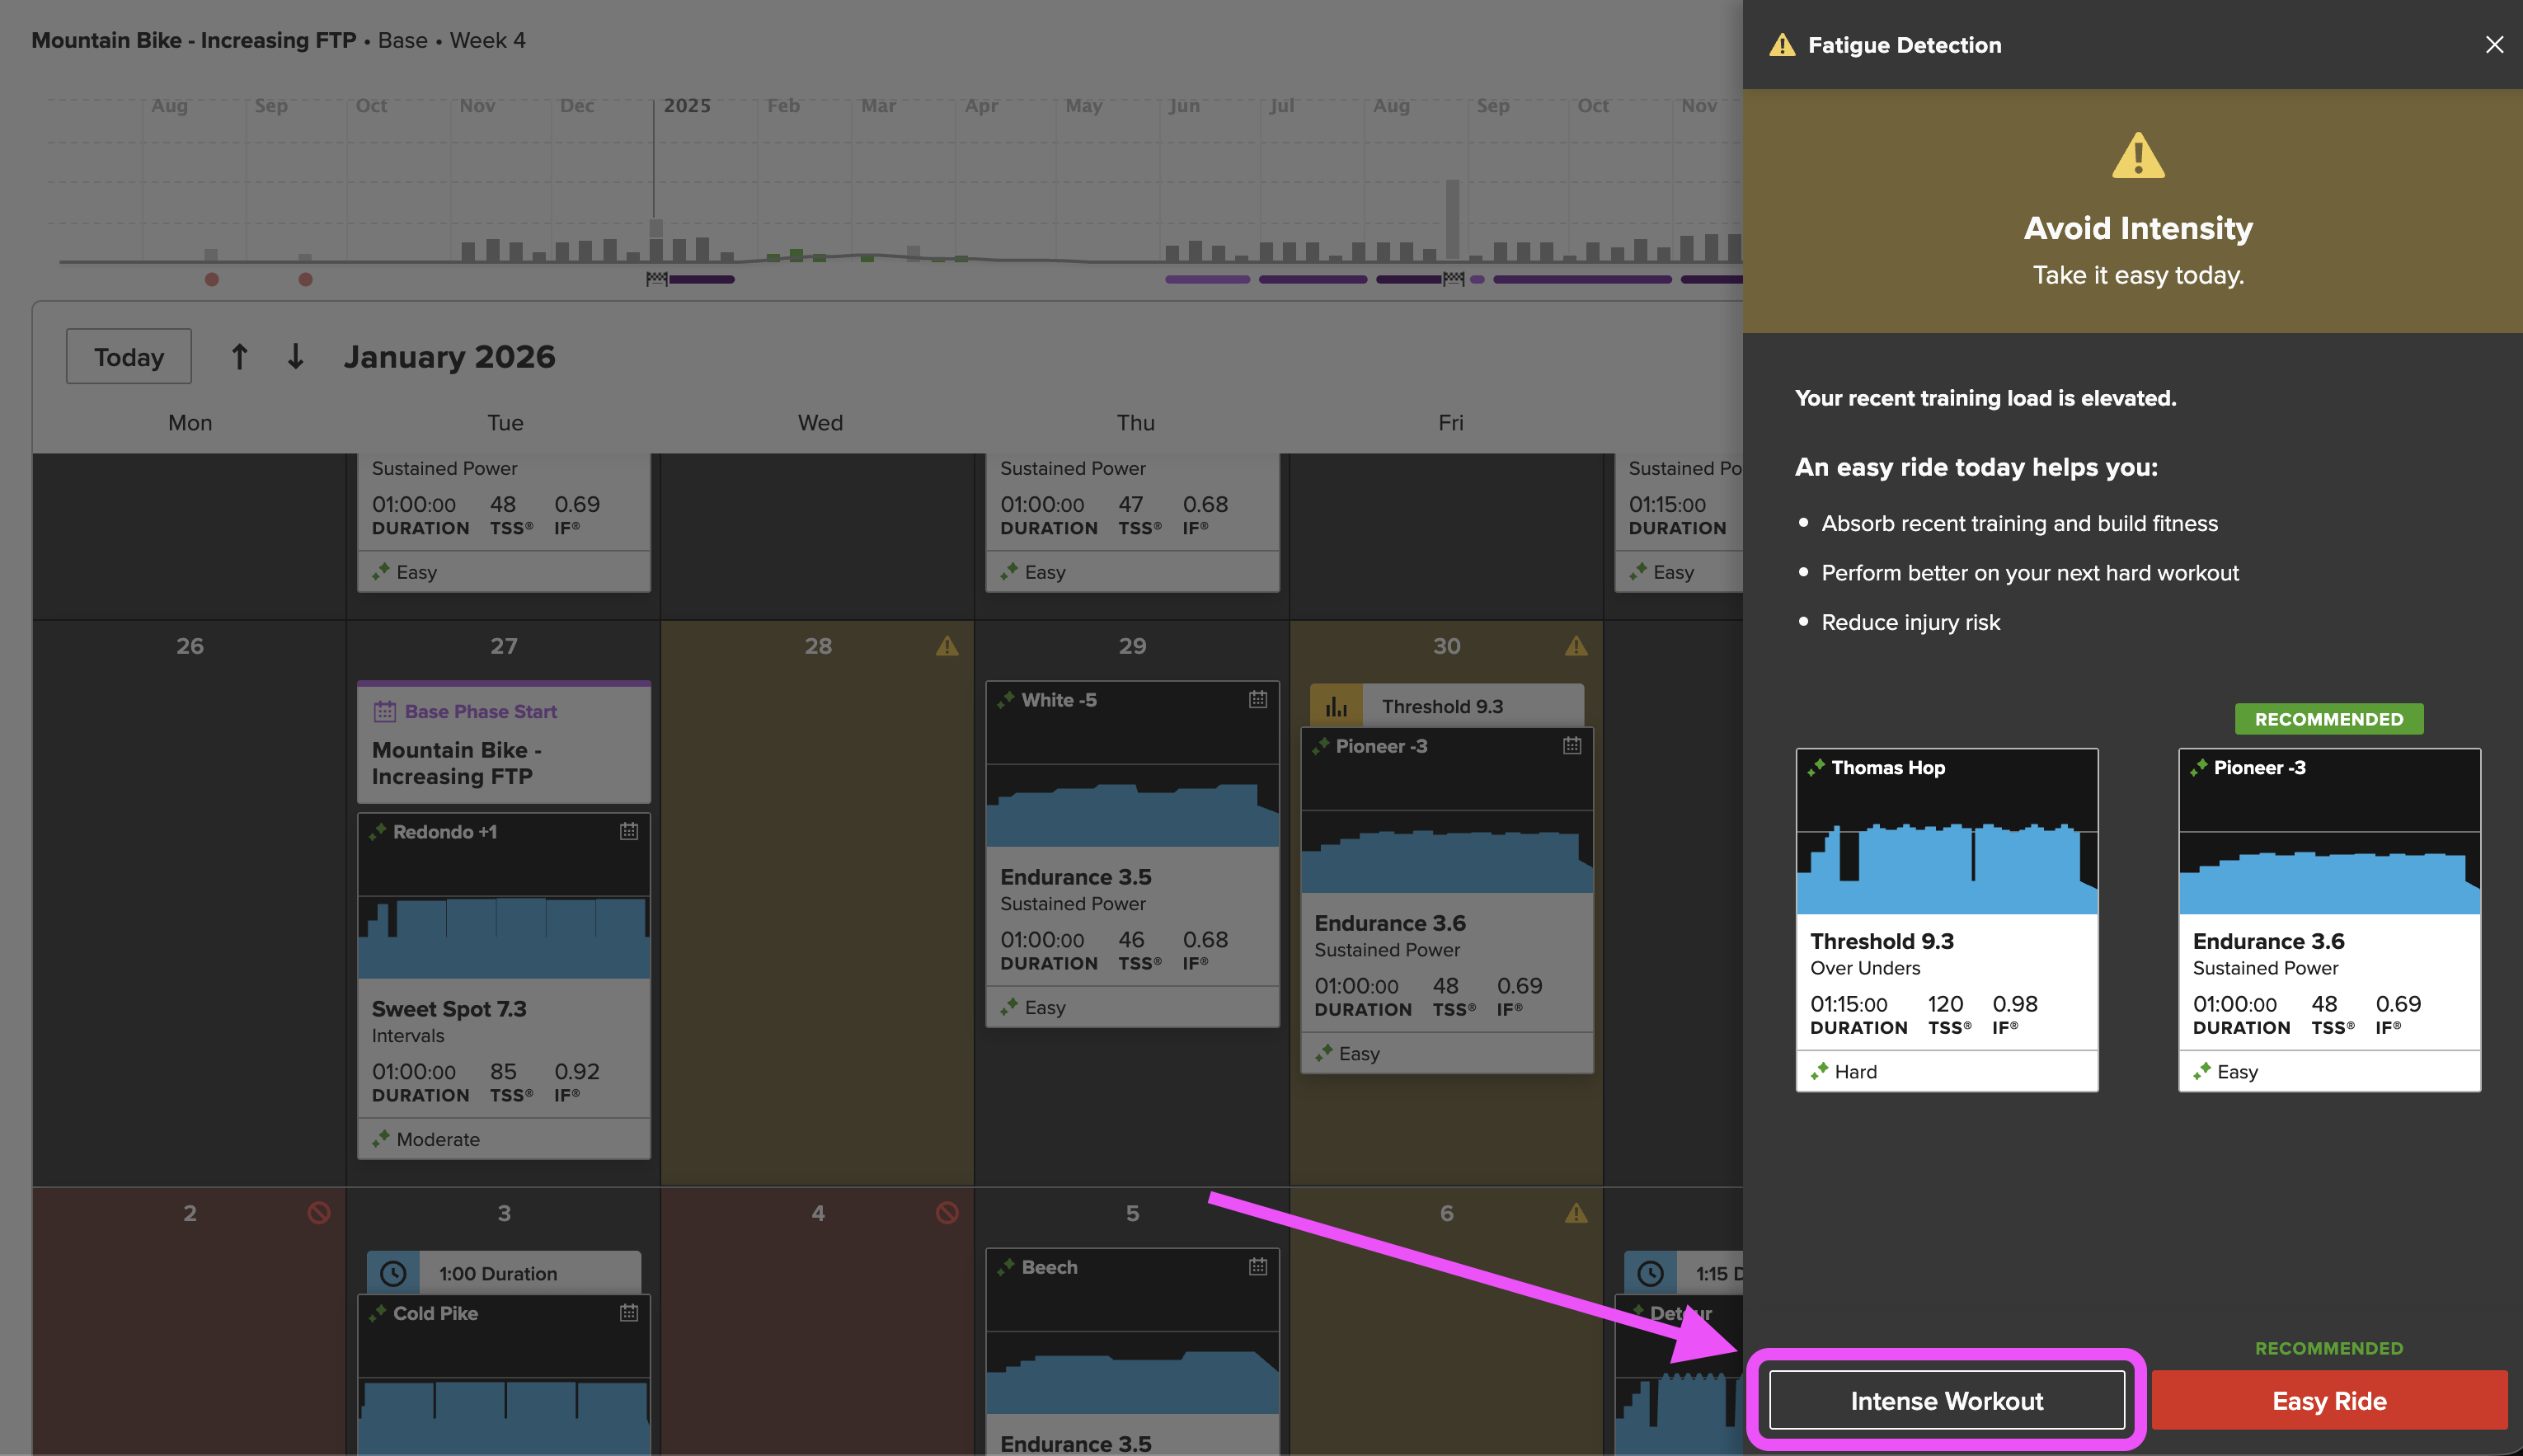2523x1456 pixels.
Task: Click 'Your recent training load is elevated.' text
Action: coord(1985,398)
